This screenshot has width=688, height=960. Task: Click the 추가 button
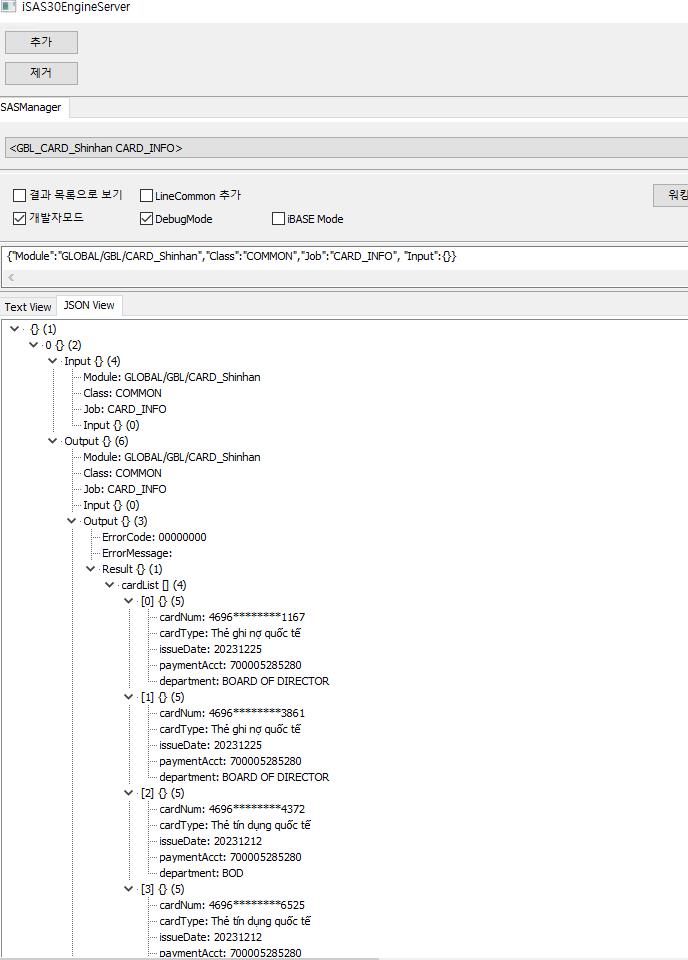point(41,42)
